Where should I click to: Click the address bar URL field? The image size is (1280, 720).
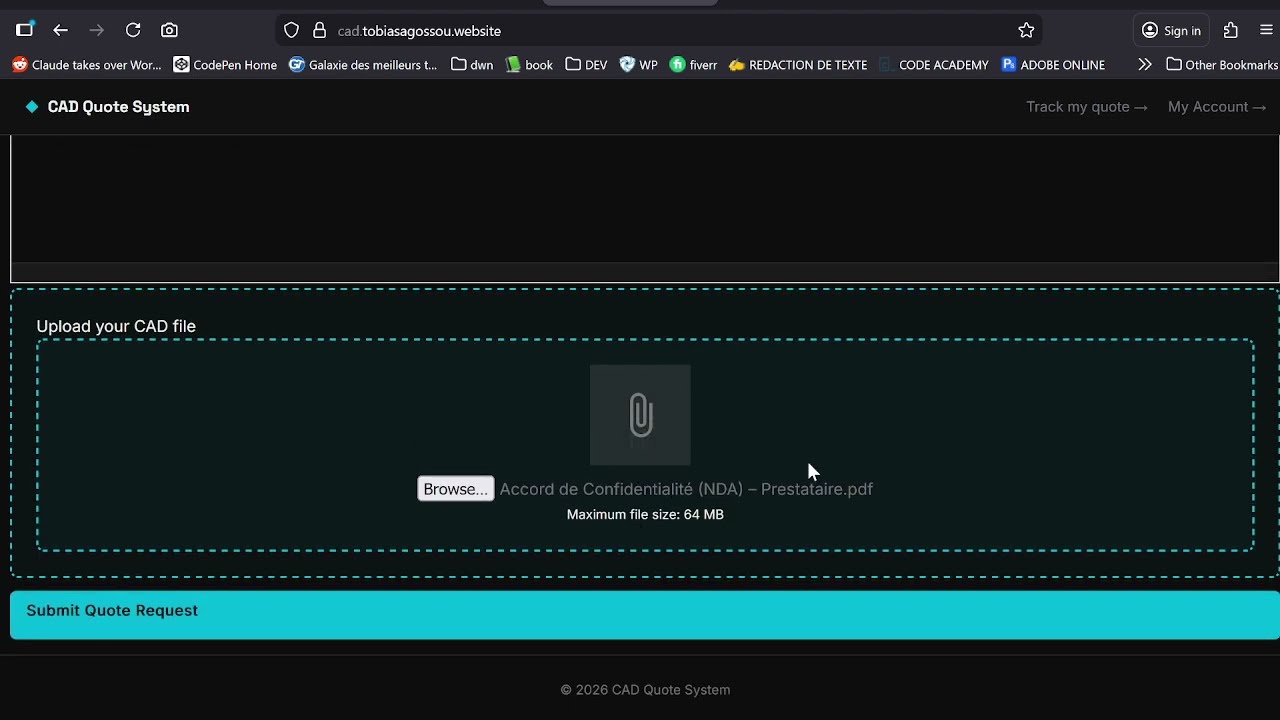(660, 31)
